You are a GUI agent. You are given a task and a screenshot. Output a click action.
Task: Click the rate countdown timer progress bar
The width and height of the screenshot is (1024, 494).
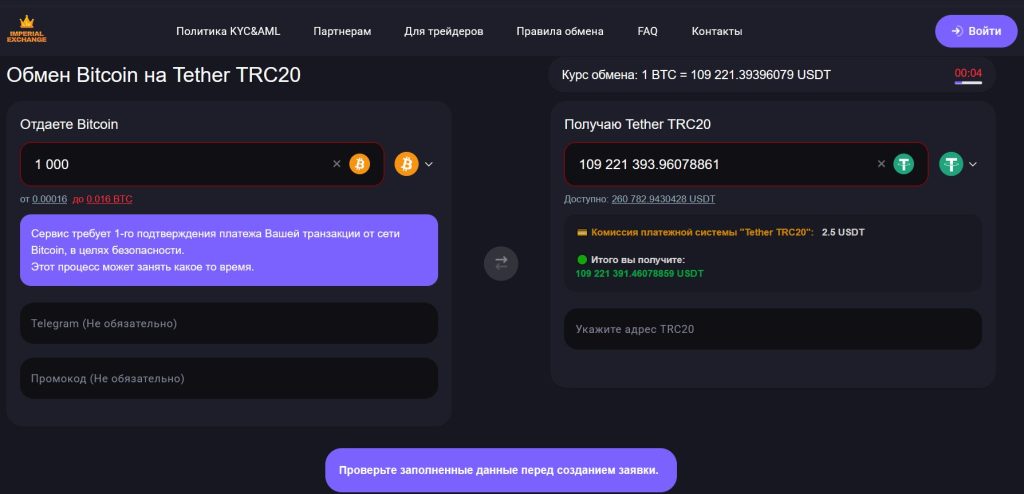point(968,82)
